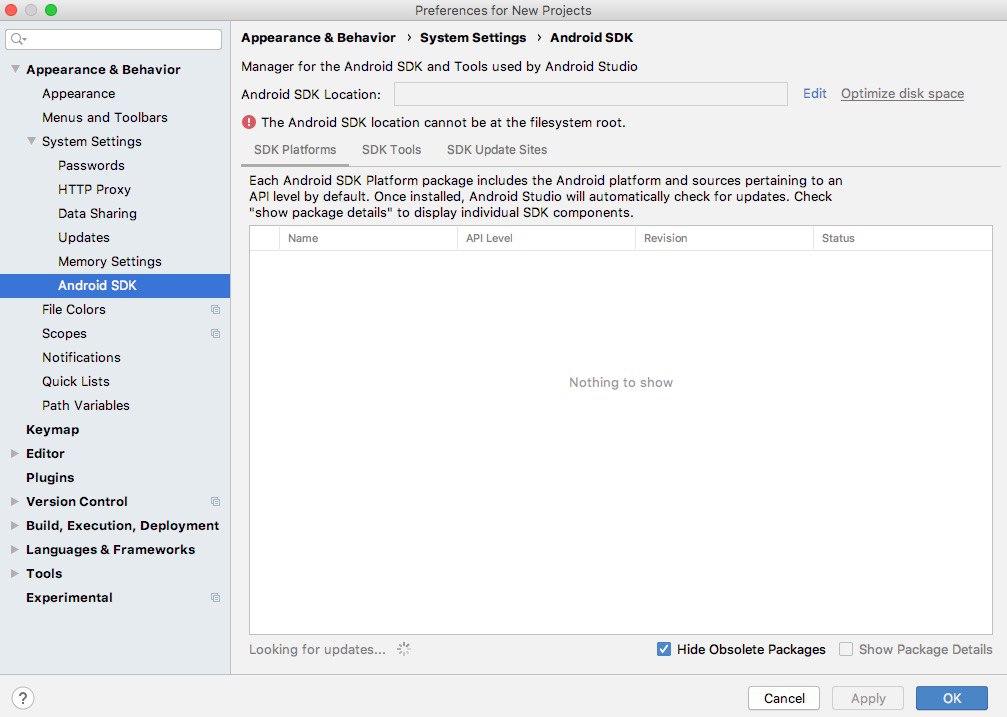1007x717 pixels.
Task: Click the project-level icon next to Version Control
Action: 215,501
